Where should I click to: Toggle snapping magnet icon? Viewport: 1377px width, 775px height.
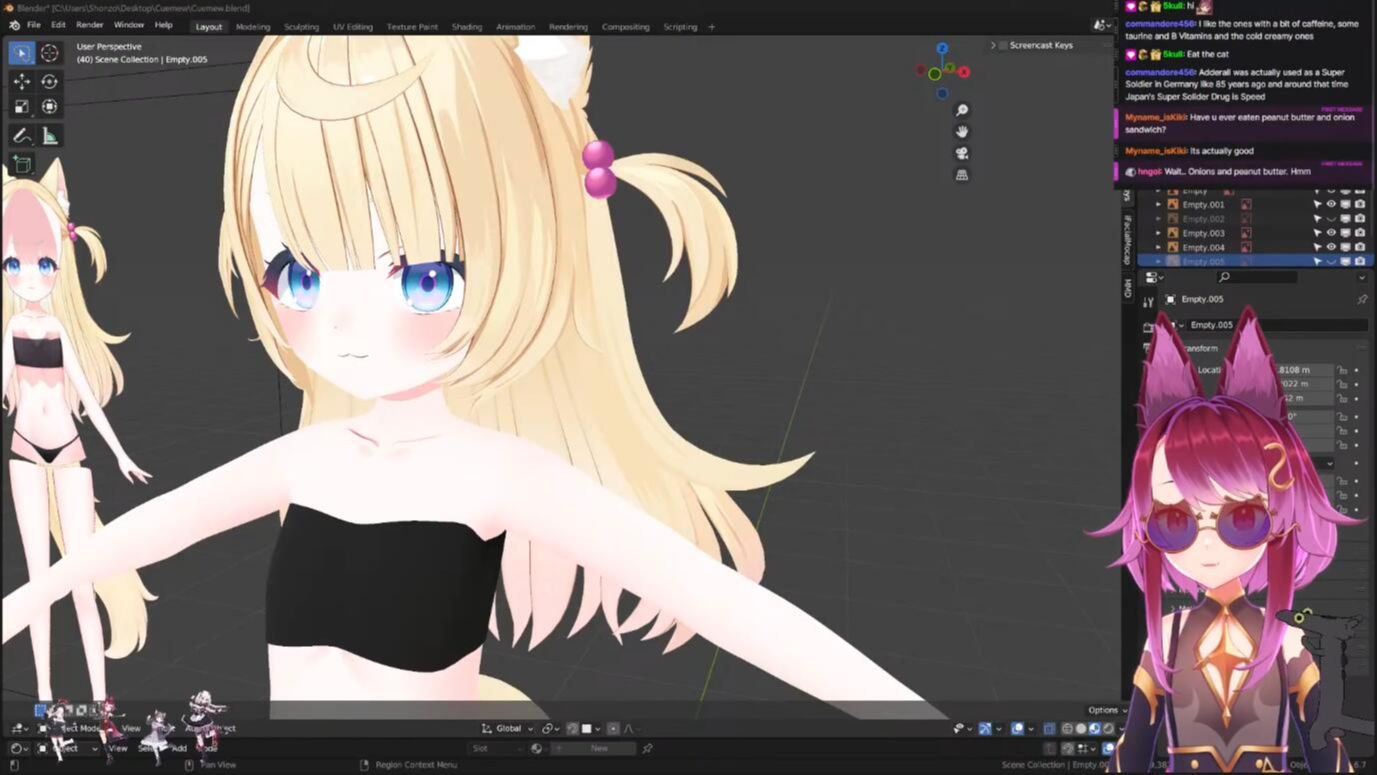pyautogui.click(x=573, y=729)
